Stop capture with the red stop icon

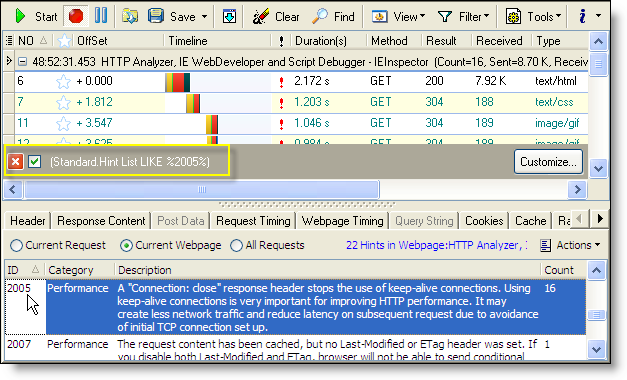coord(76,16)
